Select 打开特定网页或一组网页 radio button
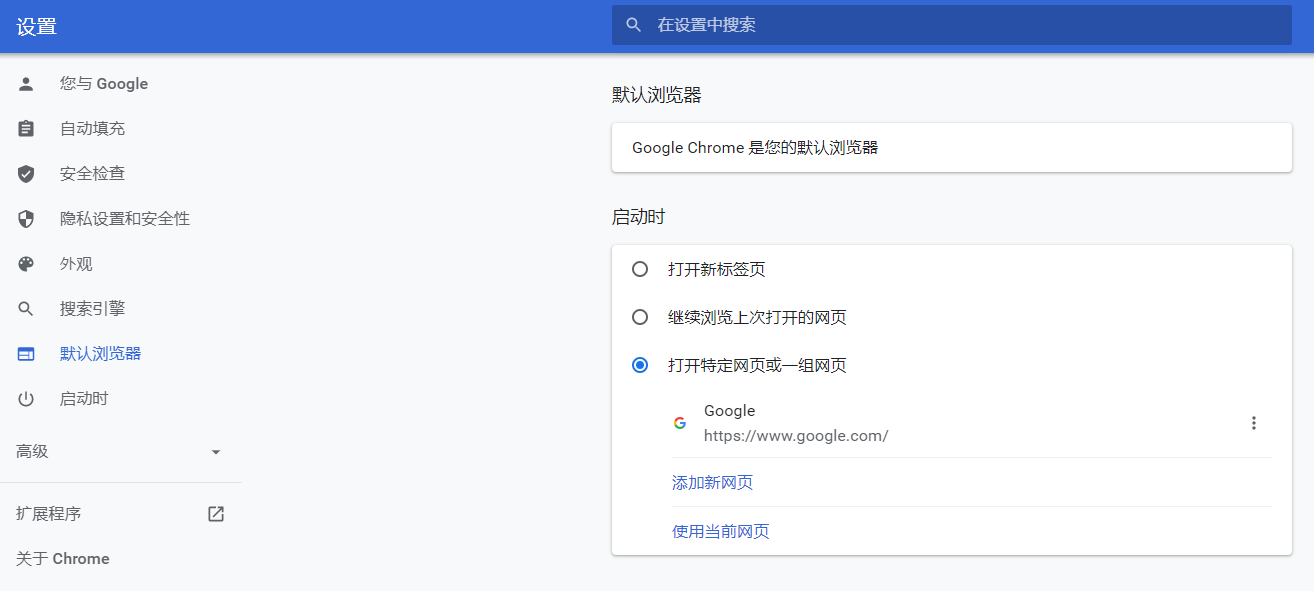This screenshot has width=1314, height=591. [640, 365]
